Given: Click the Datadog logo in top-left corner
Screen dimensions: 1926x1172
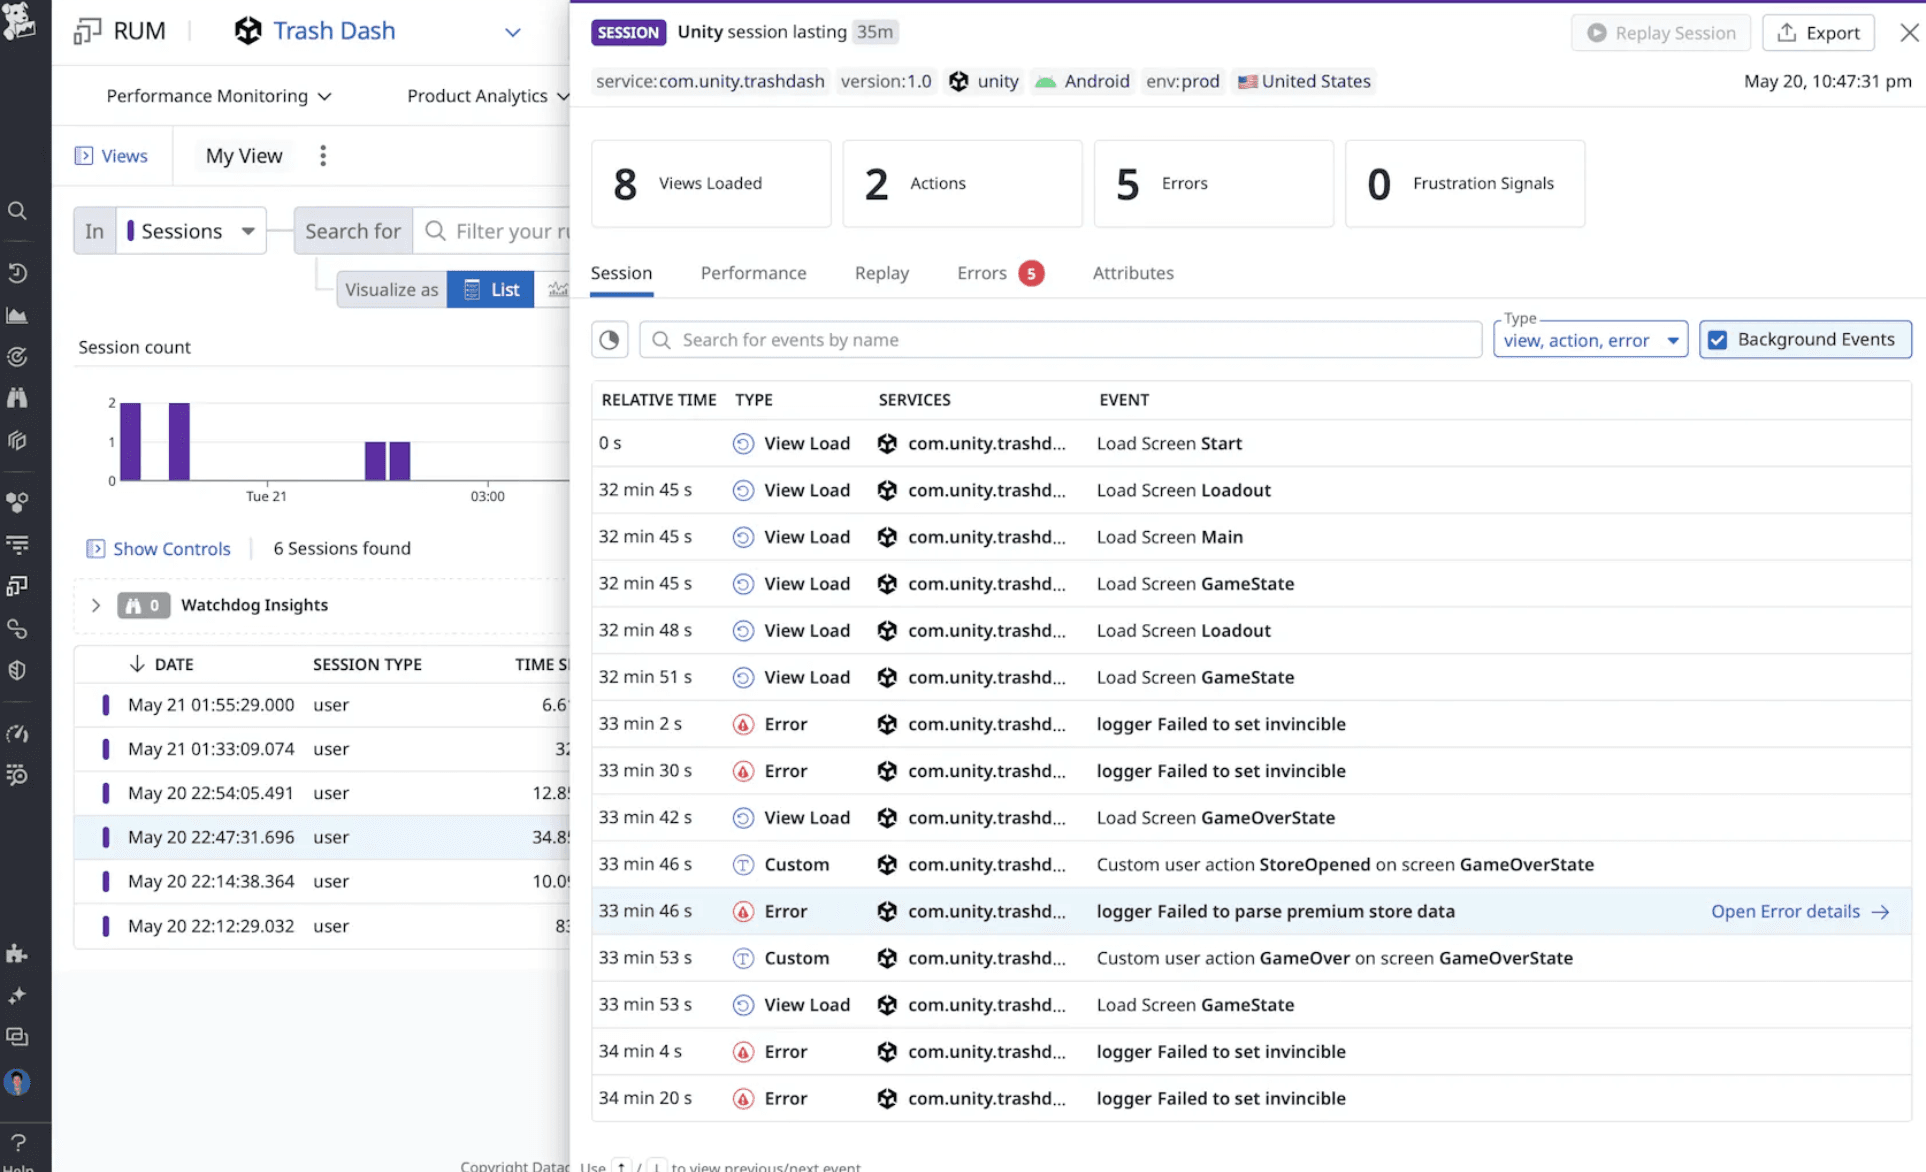Looking at the screenshot, I should coord(19,22).
